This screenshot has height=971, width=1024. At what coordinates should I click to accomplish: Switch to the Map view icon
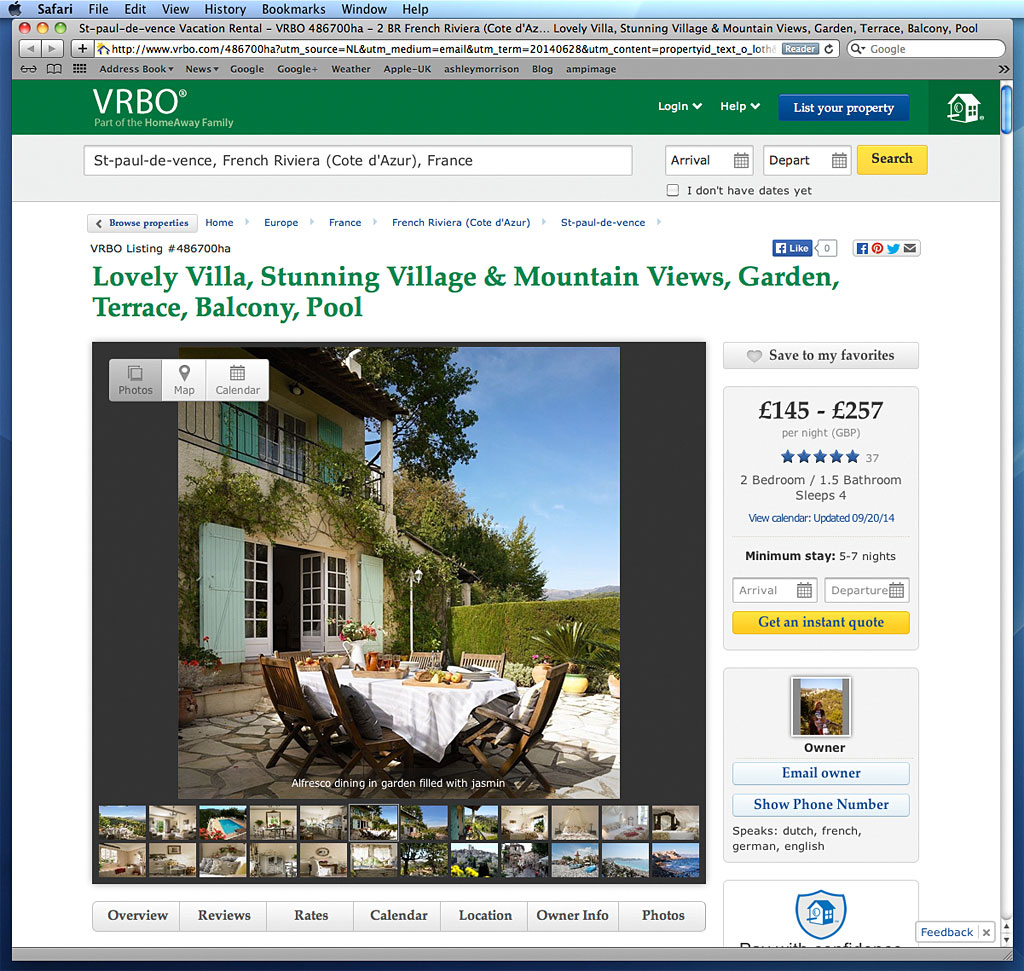click(183, 380)
